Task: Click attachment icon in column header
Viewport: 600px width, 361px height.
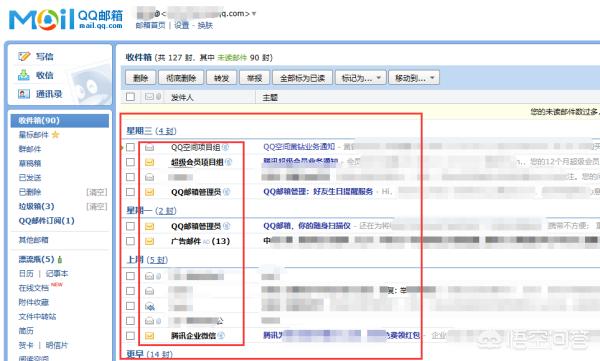Action: 158,97
